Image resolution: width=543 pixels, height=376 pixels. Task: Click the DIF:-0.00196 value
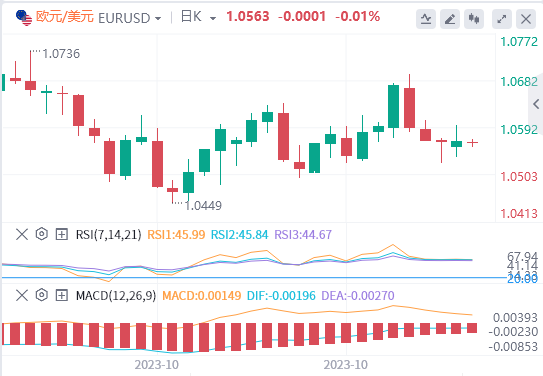[x=281, y=296]
